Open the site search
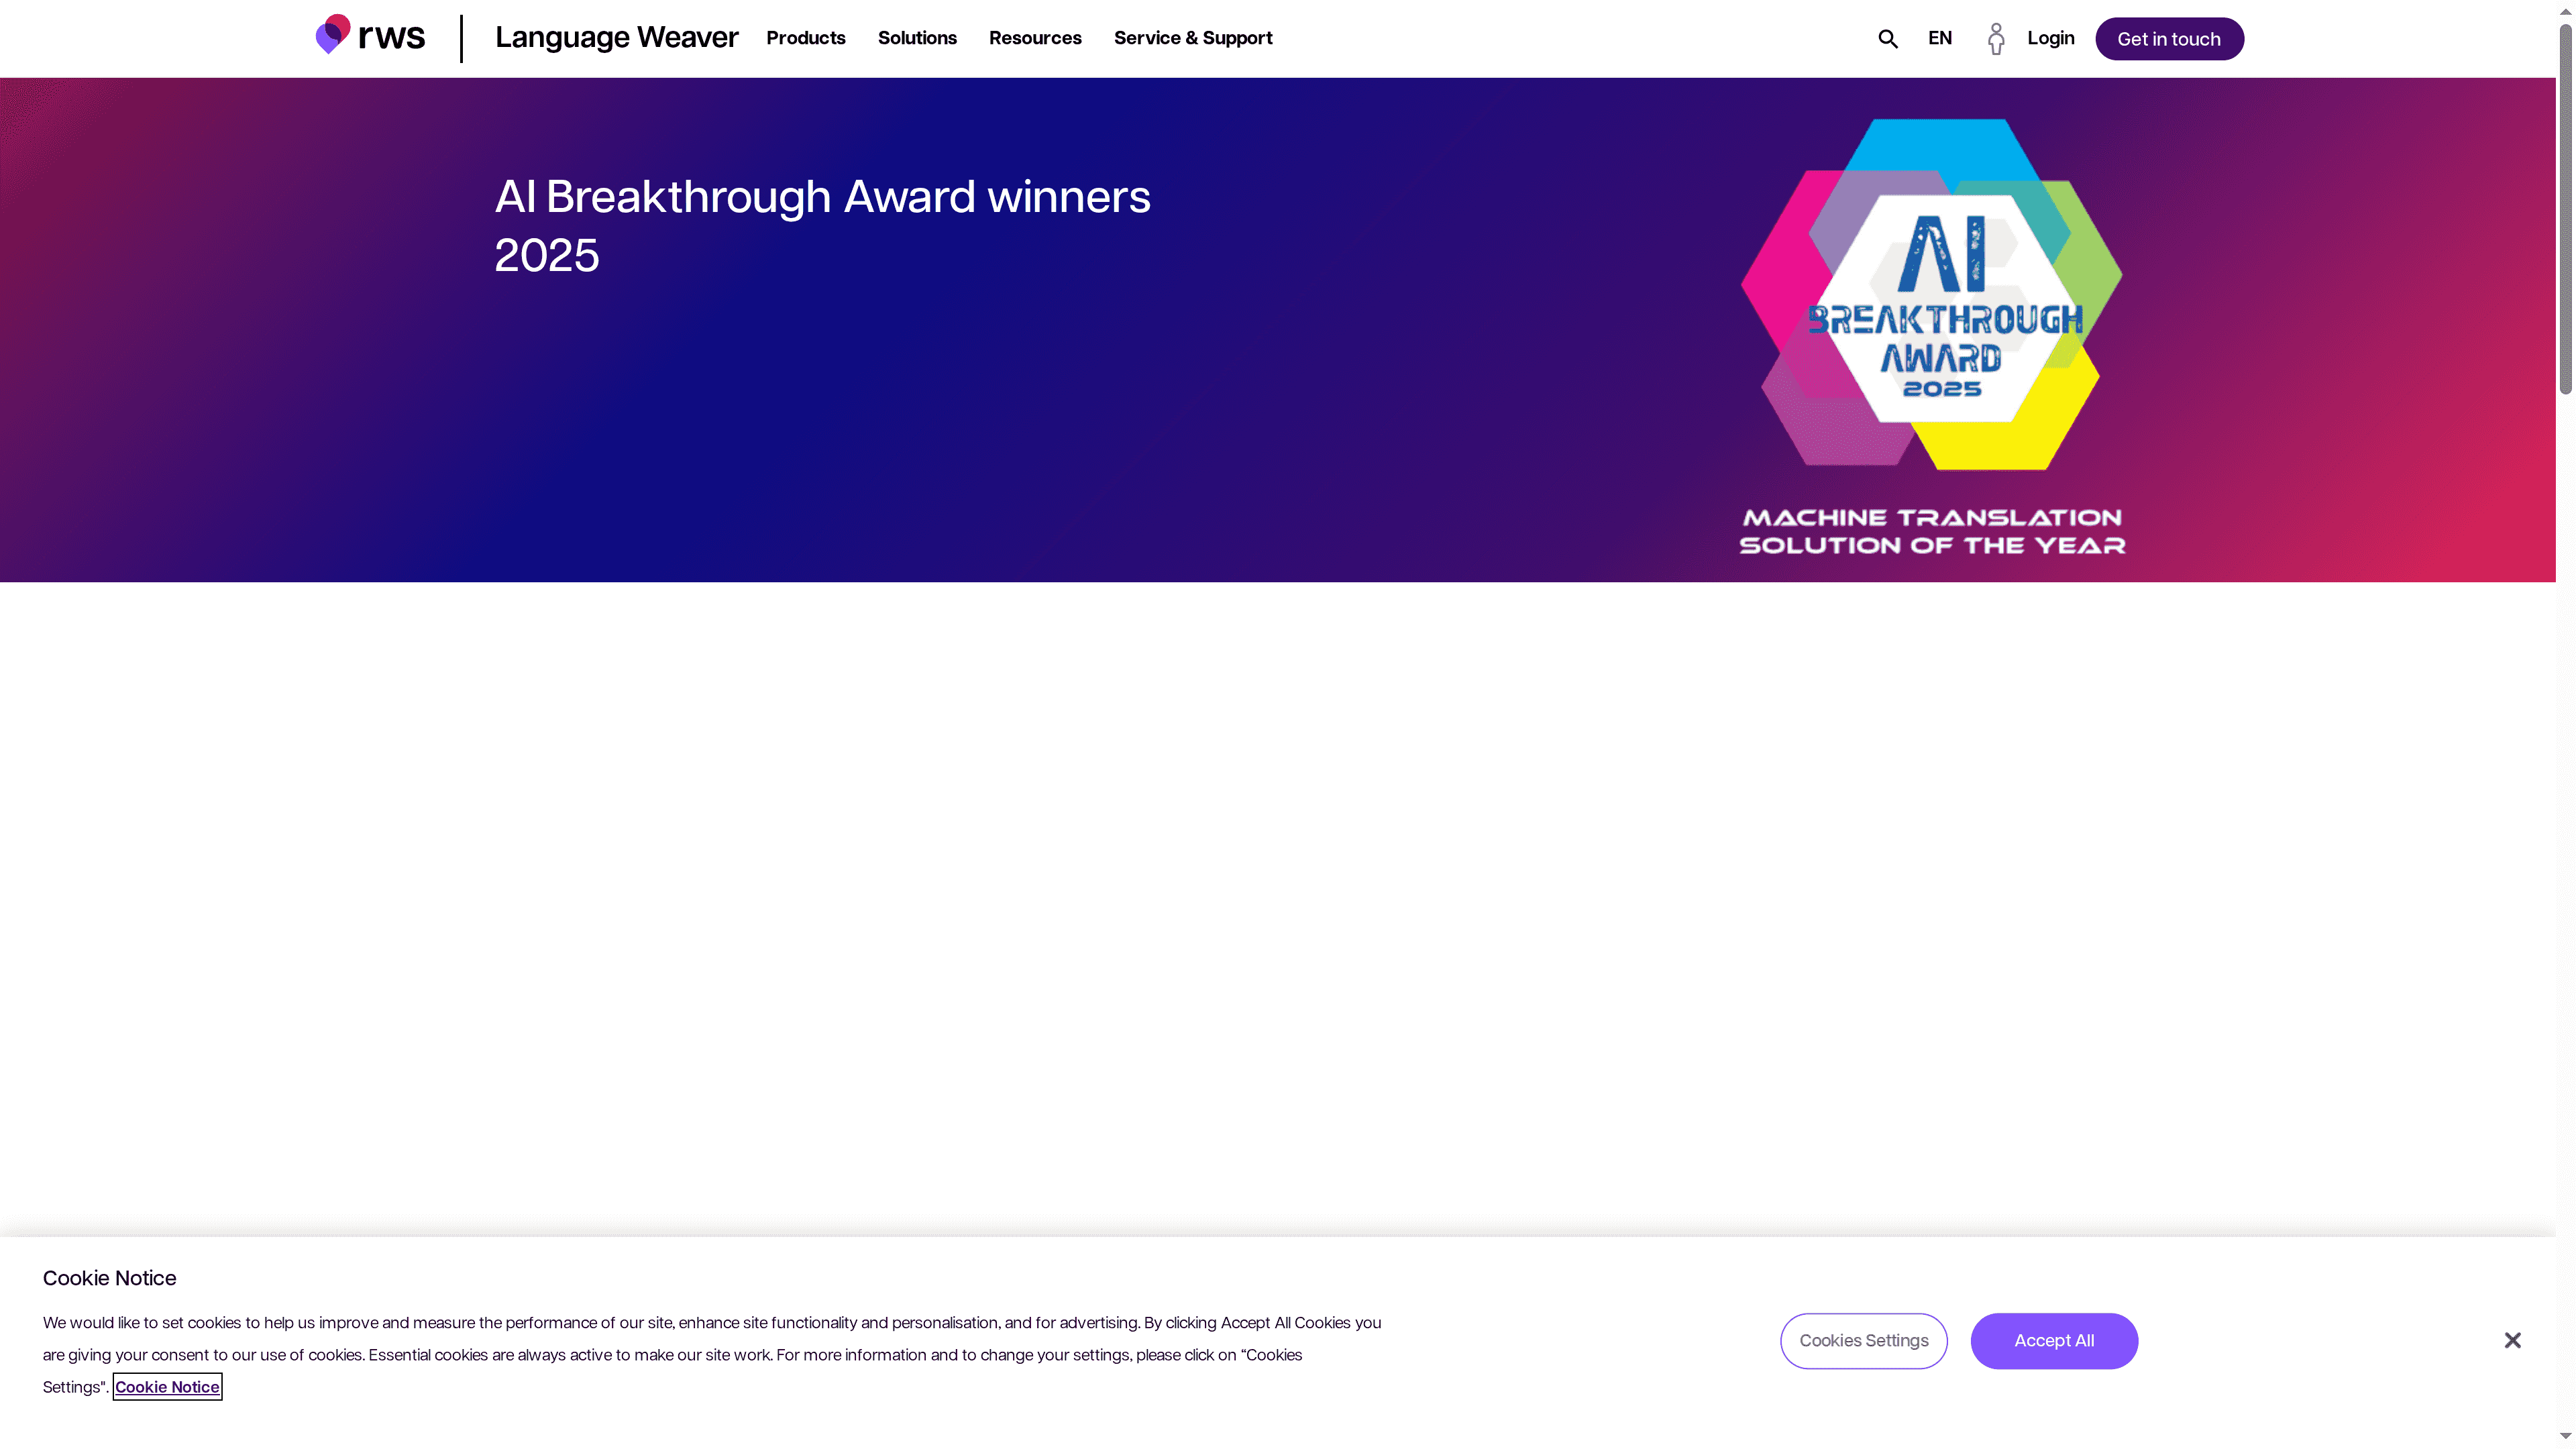This screenshot has height=1449, width=2576. 1887,38
